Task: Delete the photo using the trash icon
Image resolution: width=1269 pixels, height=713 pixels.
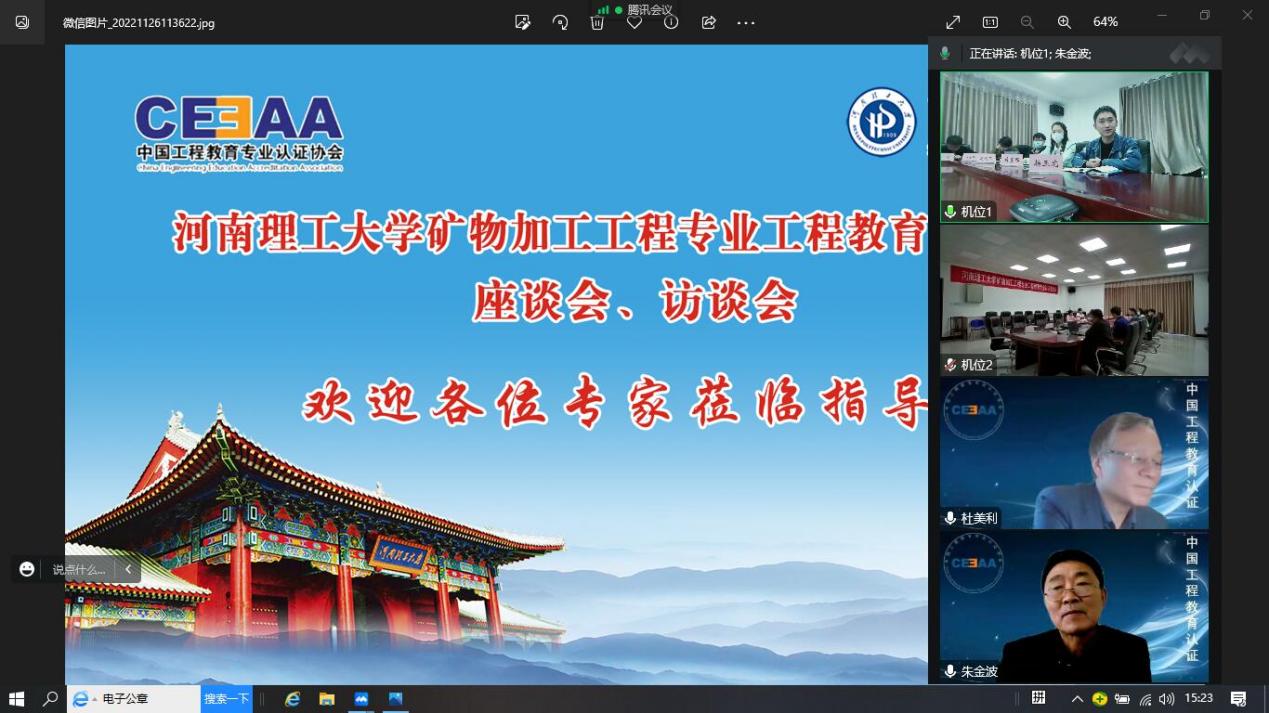Action: 597,22
